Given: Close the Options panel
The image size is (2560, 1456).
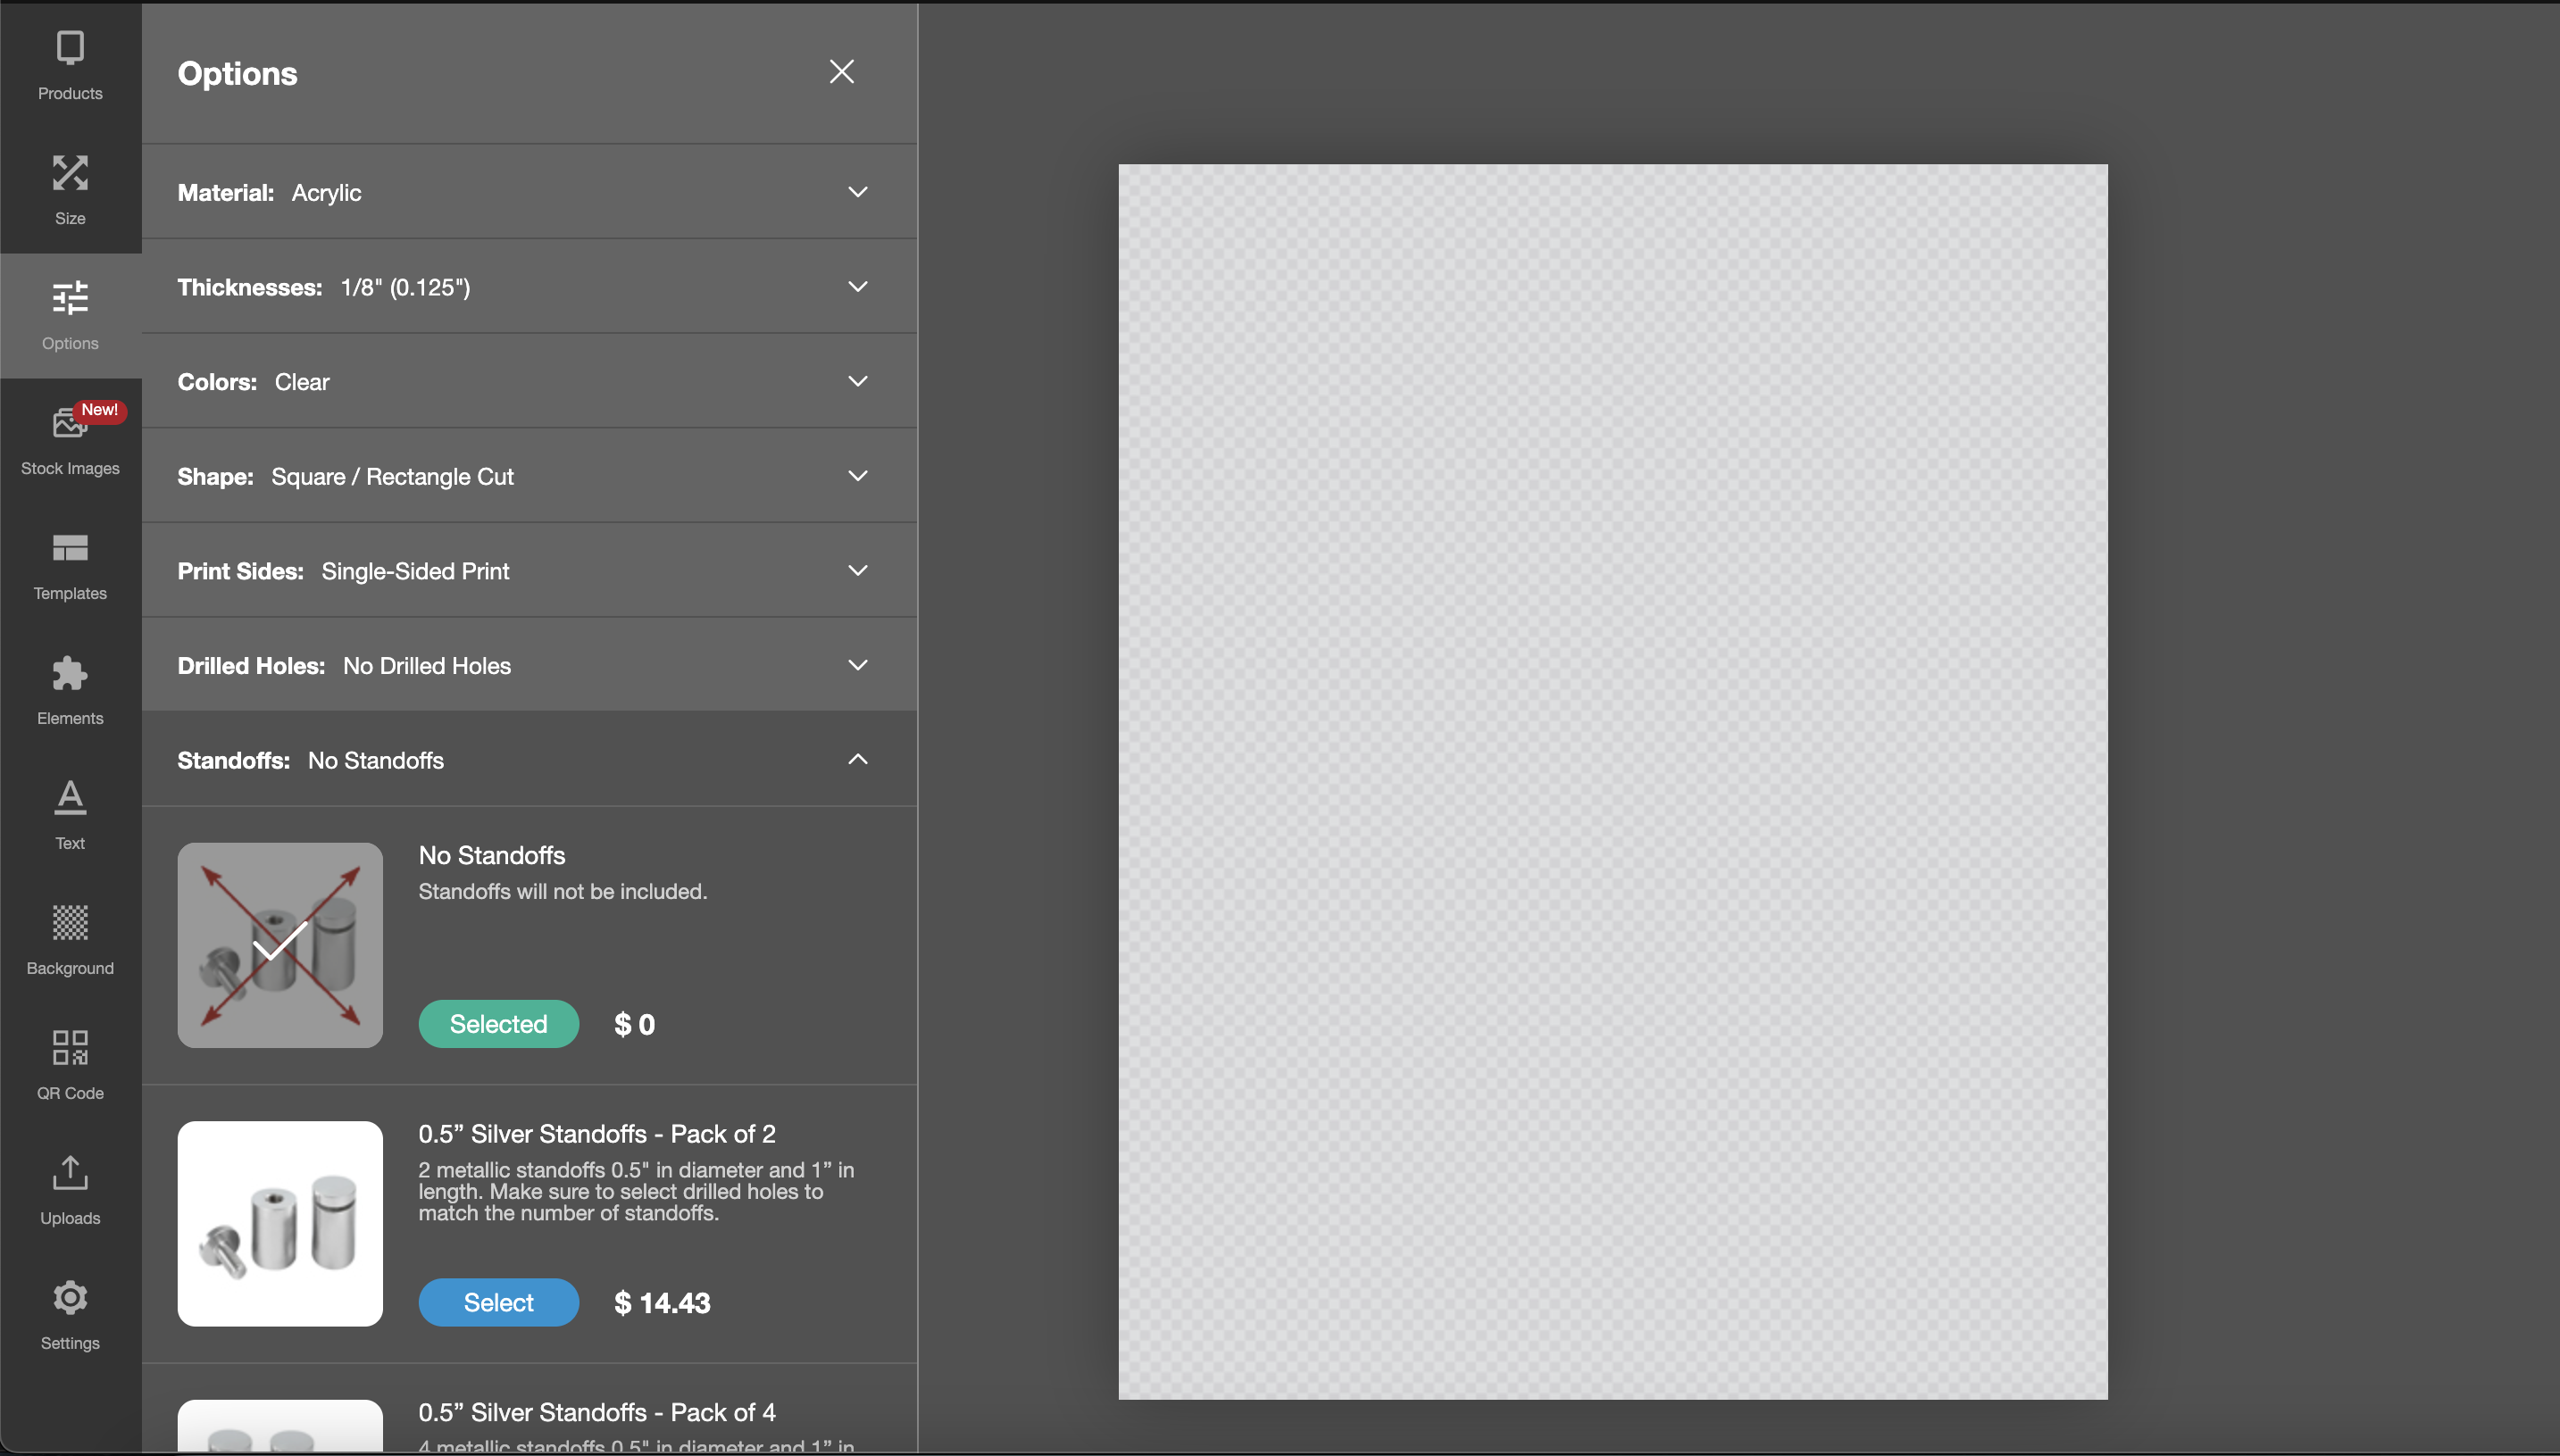Looking at the screenshot, I should [x=841, y=72].
